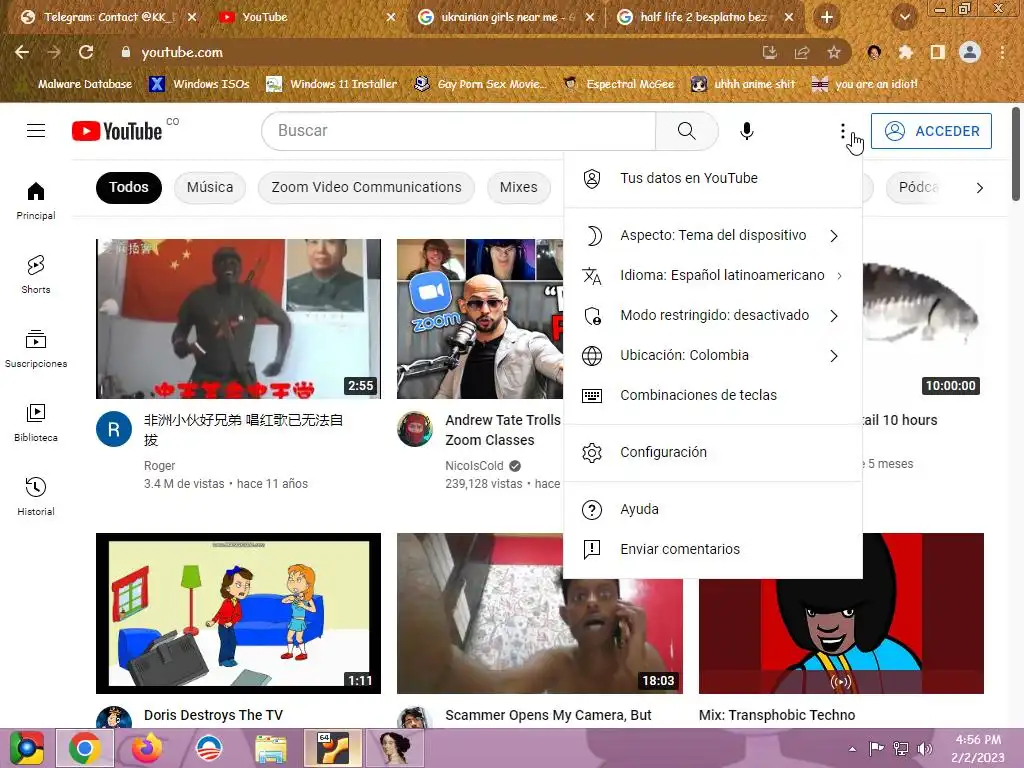Click the taskbar volume speaker icon
The height and width of the screenshot is (768, 1024).
(924, 749)
